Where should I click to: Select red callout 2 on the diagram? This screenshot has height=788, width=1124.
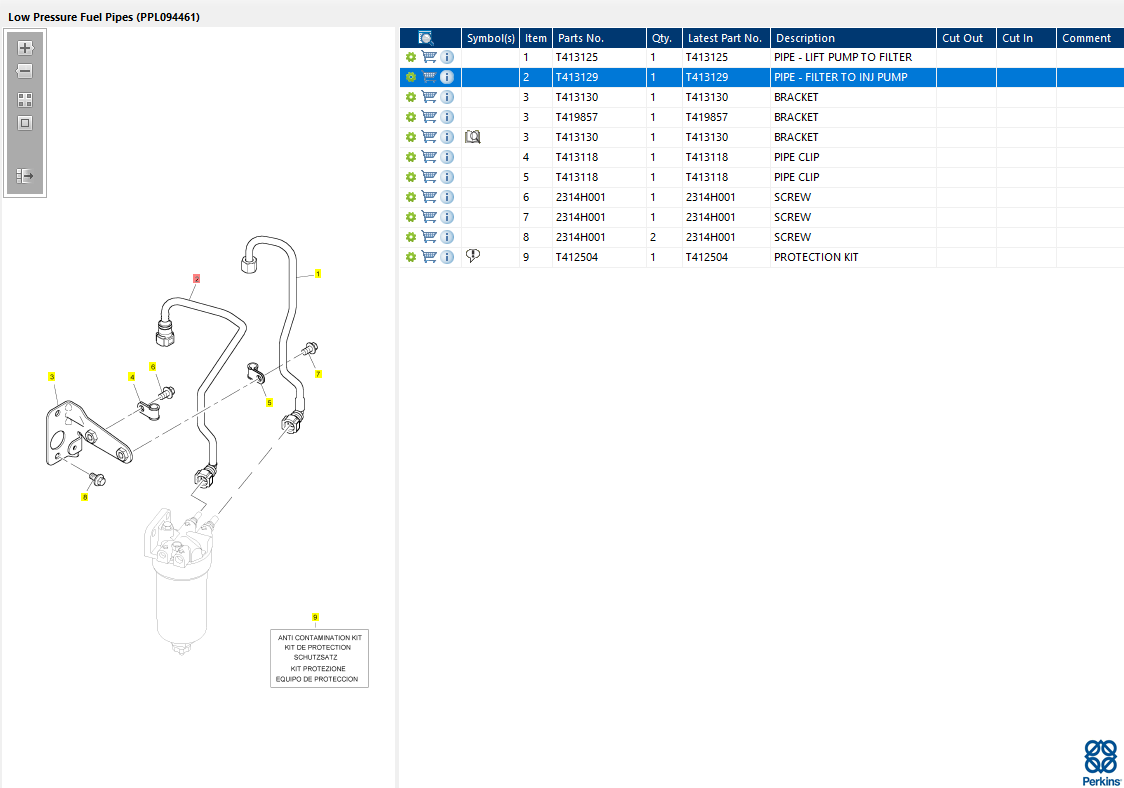point(196,279)
